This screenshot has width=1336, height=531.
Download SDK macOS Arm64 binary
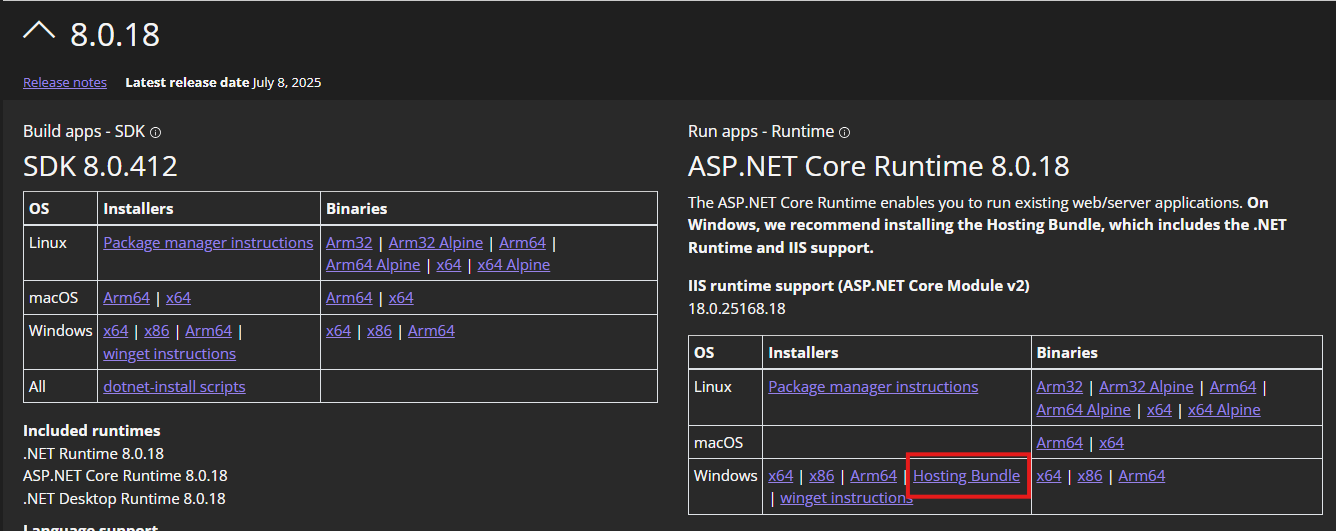point(349,297)
